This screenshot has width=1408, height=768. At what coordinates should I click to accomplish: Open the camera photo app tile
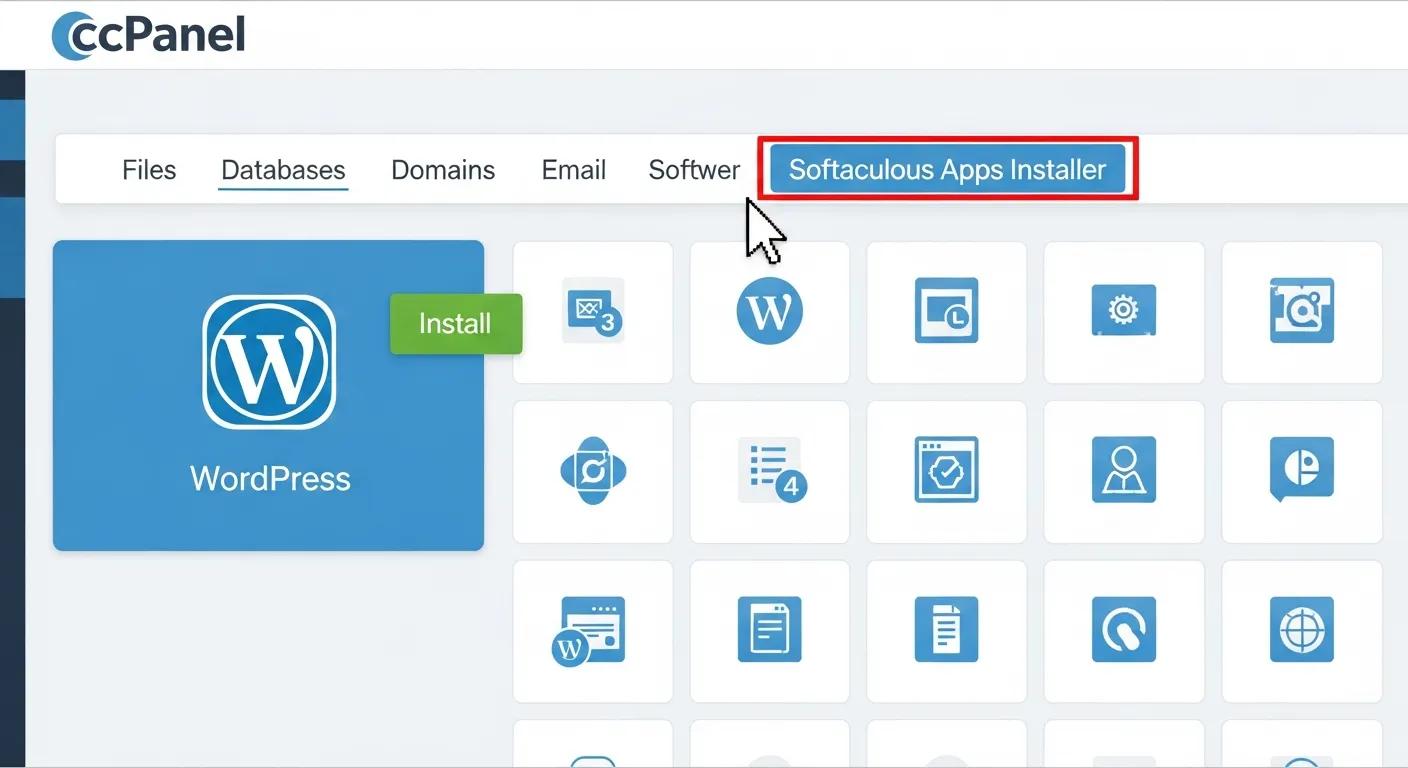pyautogui.click(x=1302, y=312)
